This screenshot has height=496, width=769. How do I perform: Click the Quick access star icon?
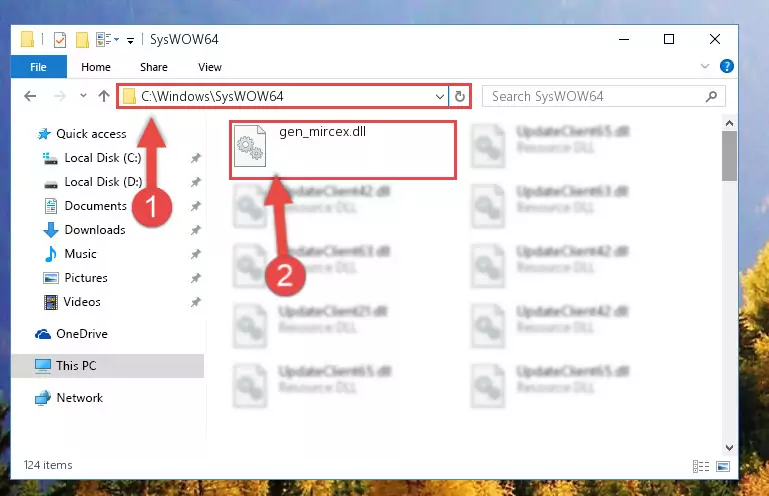coord(44,134)
